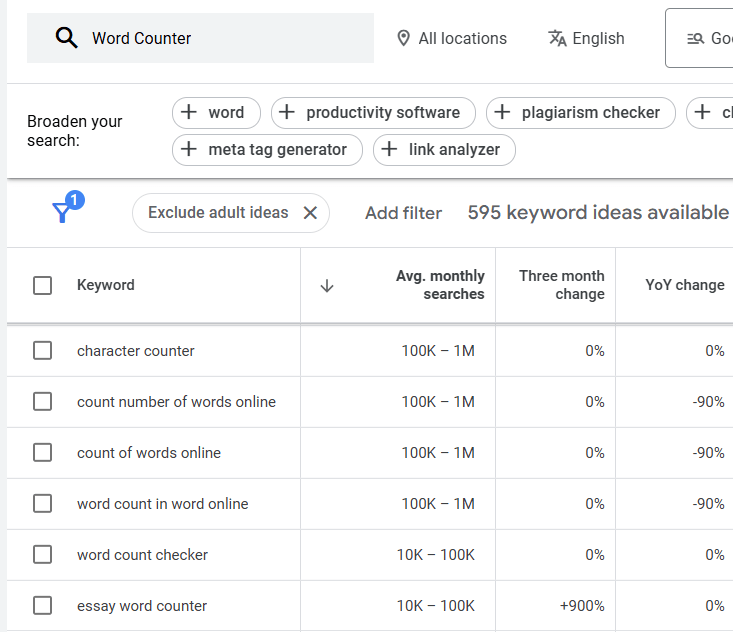The width and height of the screenshot is (733, 632).
Task: Click 'word count checker' keyword text
Action: pyautogui.click(x=142, y=555)
